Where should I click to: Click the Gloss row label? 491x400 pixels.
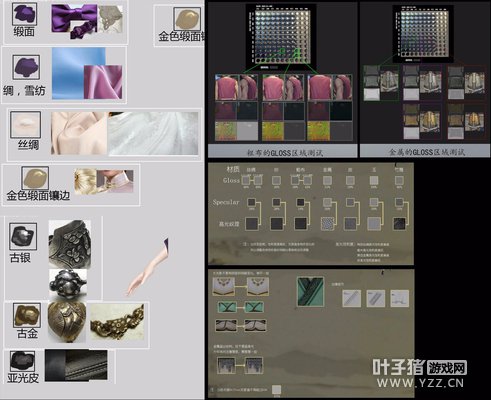pos(231,180)
